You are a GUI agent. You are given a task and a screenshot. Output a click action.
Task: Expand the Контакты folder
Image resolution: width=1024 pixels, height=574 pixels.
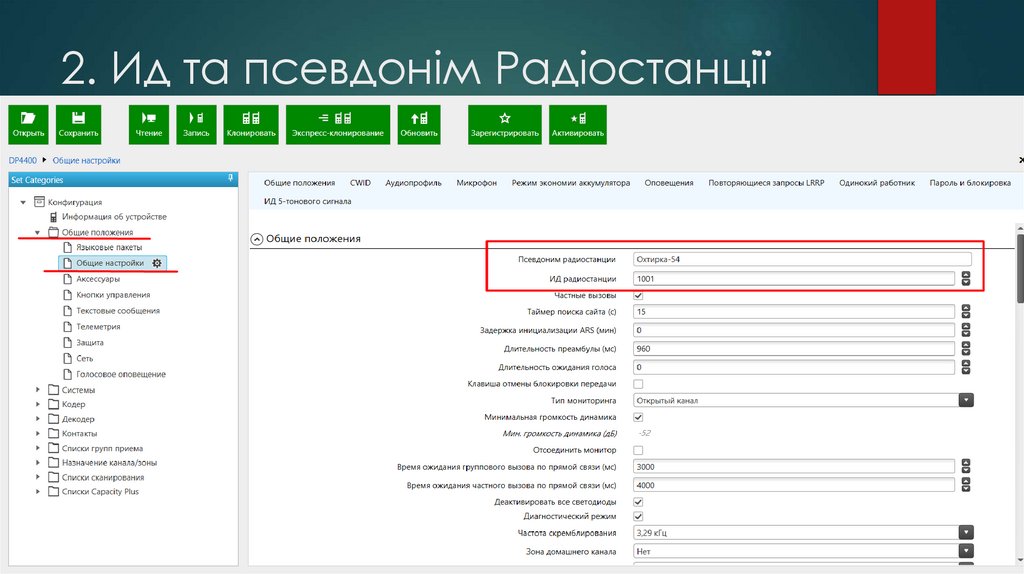click(x=37, y=433)
